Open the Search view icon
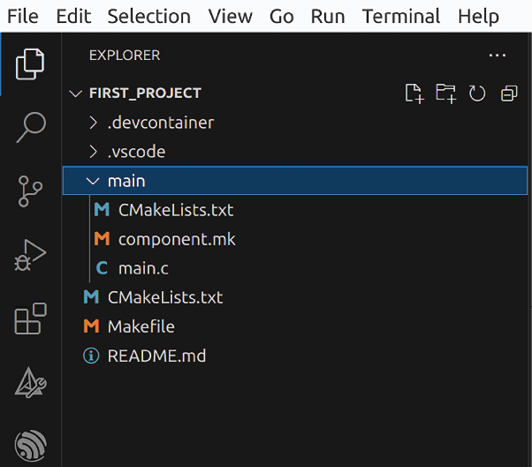Screen dimensions: 532x467 tap(31, 127)
